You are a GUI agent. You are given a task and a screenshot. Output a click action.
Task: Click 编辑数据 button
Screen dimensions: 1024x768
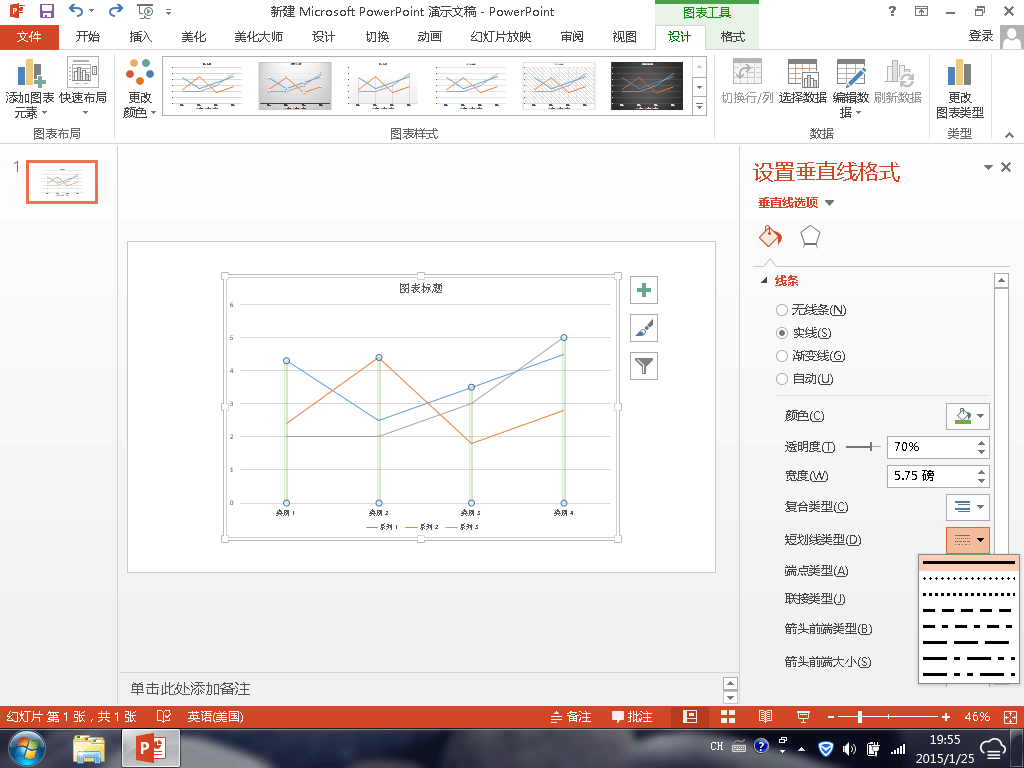[x=850, y=89]
